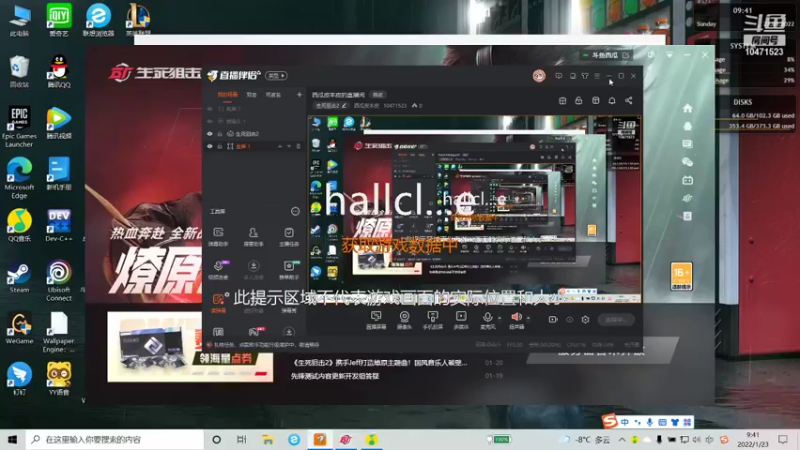Screen dimensions: 800x450
Task: Expand hidden system tray icons chevron
Action: (x=622, y=439)
